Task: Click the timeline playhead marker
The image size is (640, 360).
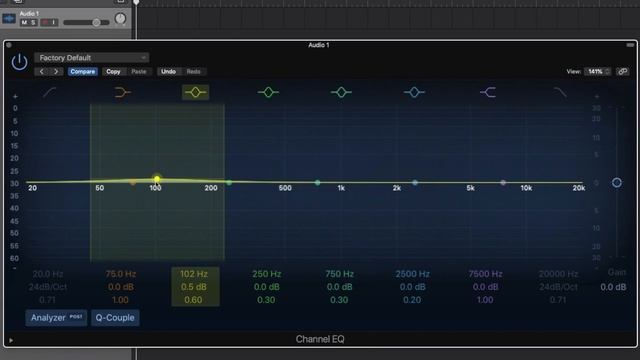Action: 136,2
